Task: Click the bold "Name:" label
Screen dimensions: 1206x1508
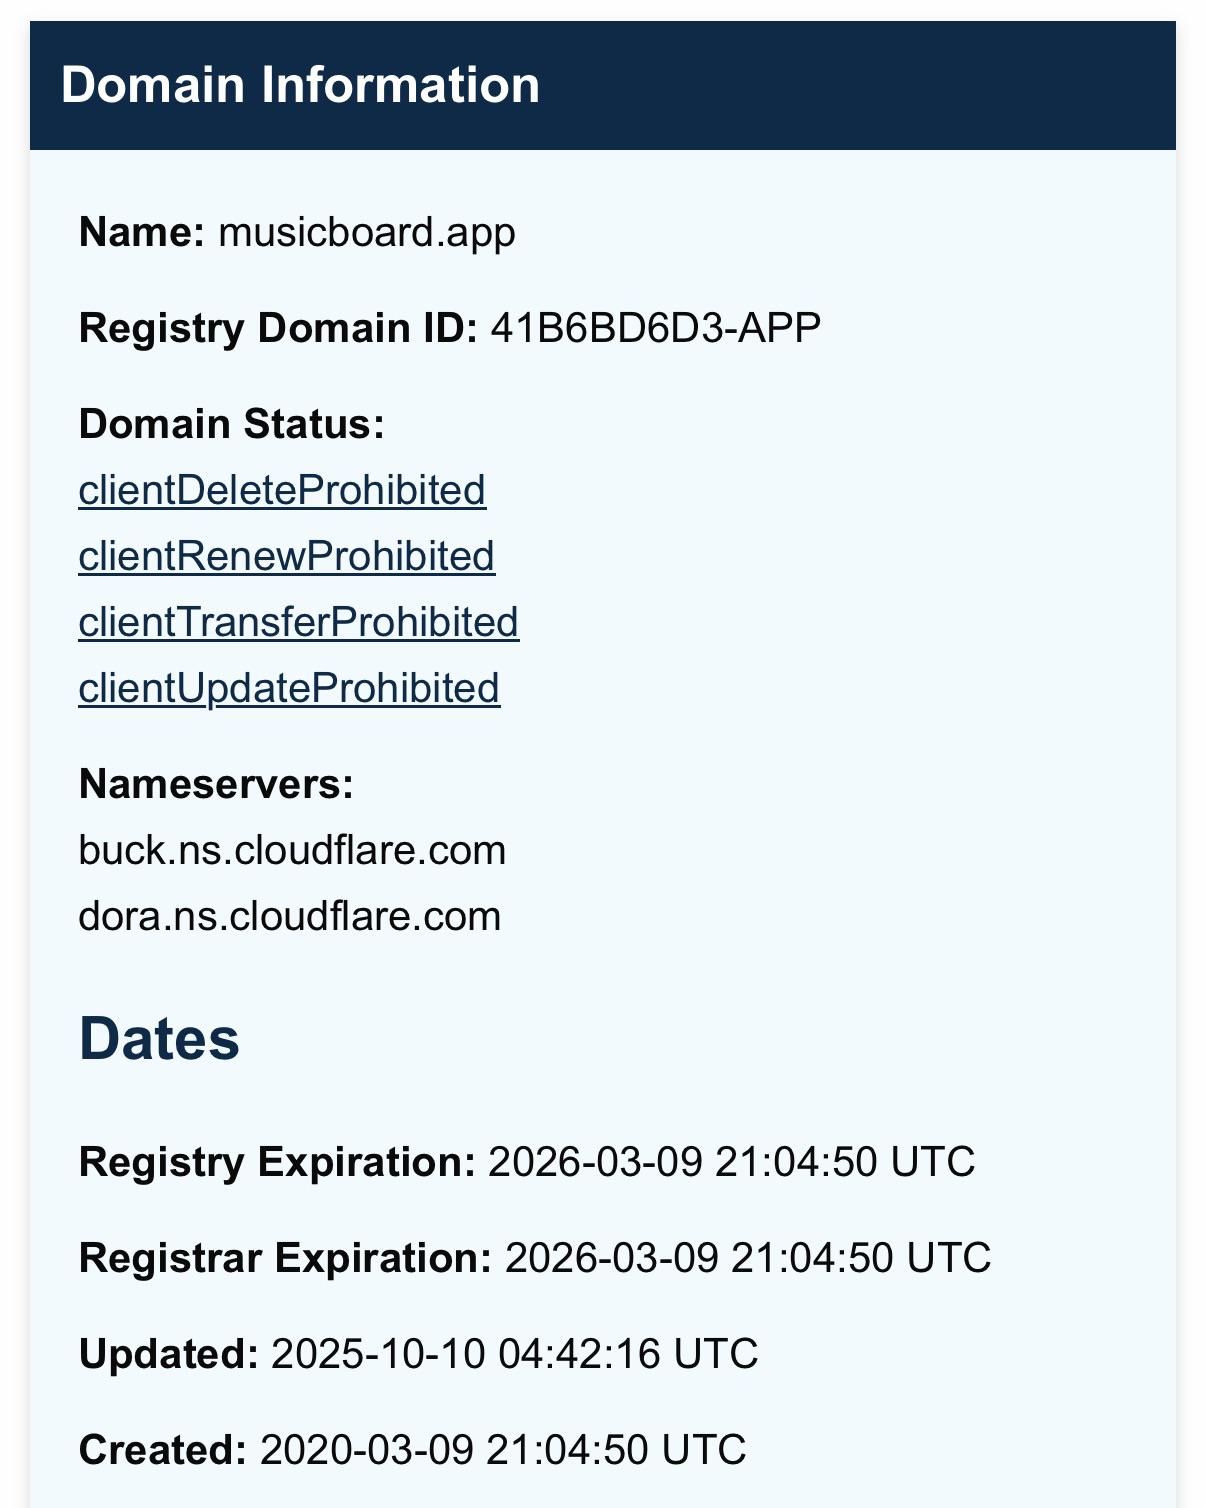Action: [142, 232]
